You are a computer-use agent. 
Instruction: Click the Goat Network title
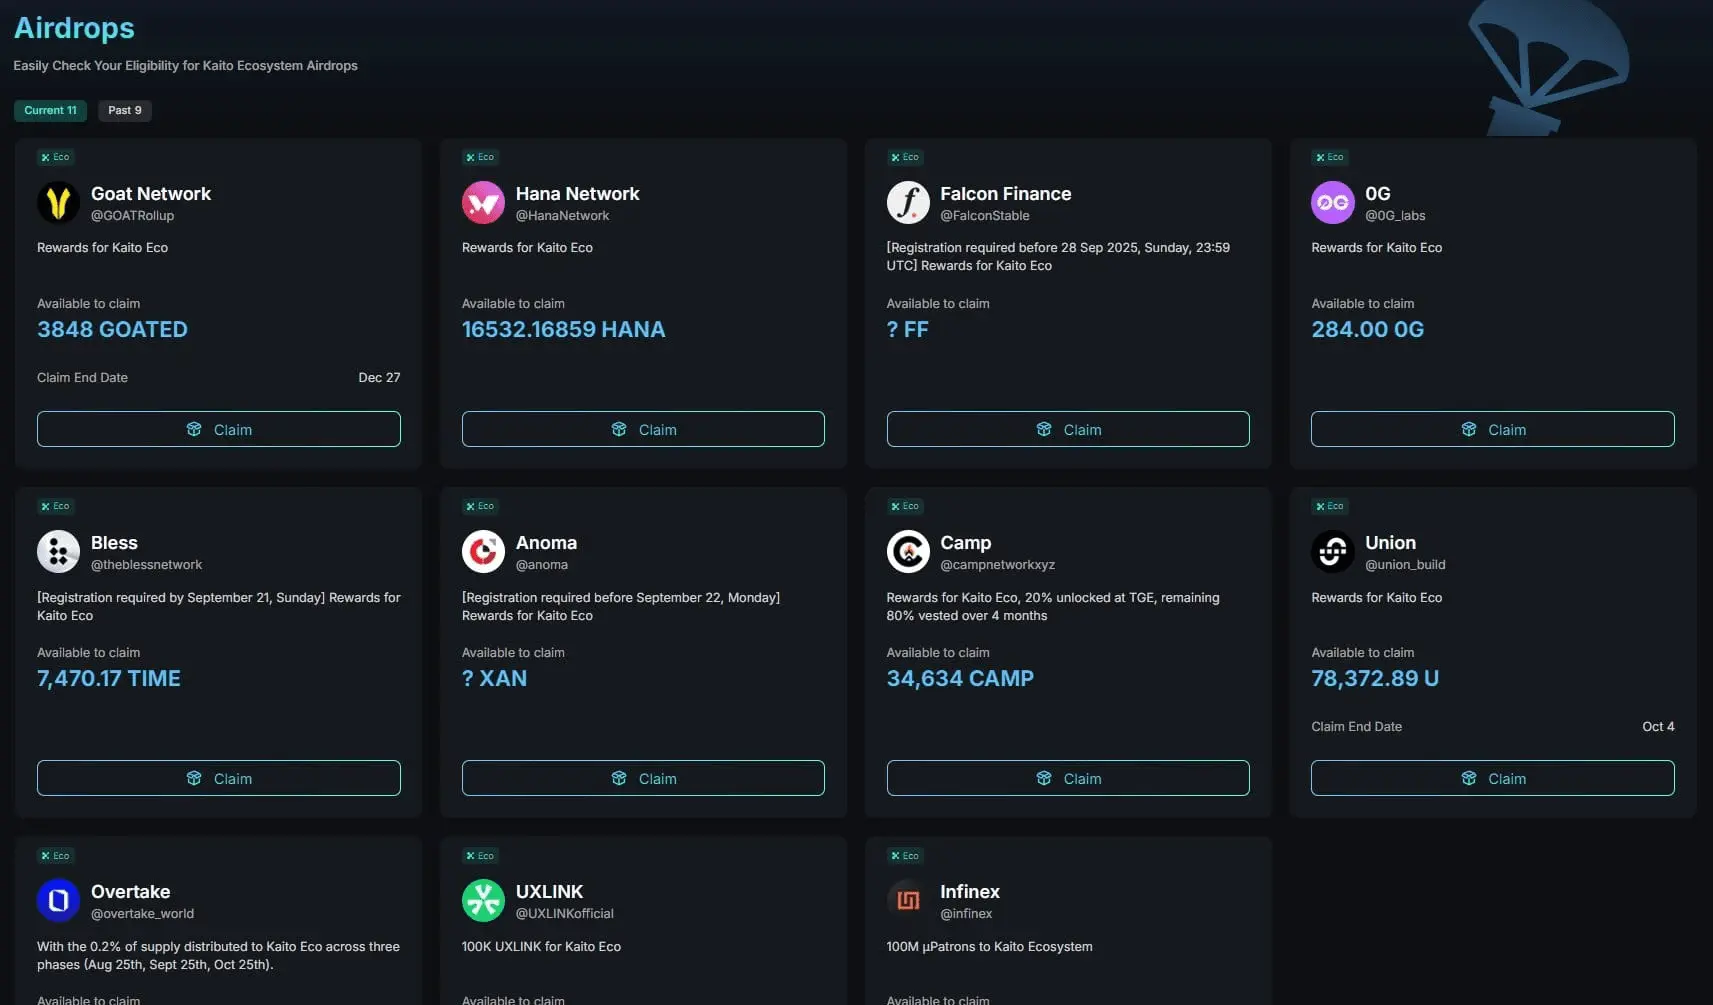click(x=151, y=194)
